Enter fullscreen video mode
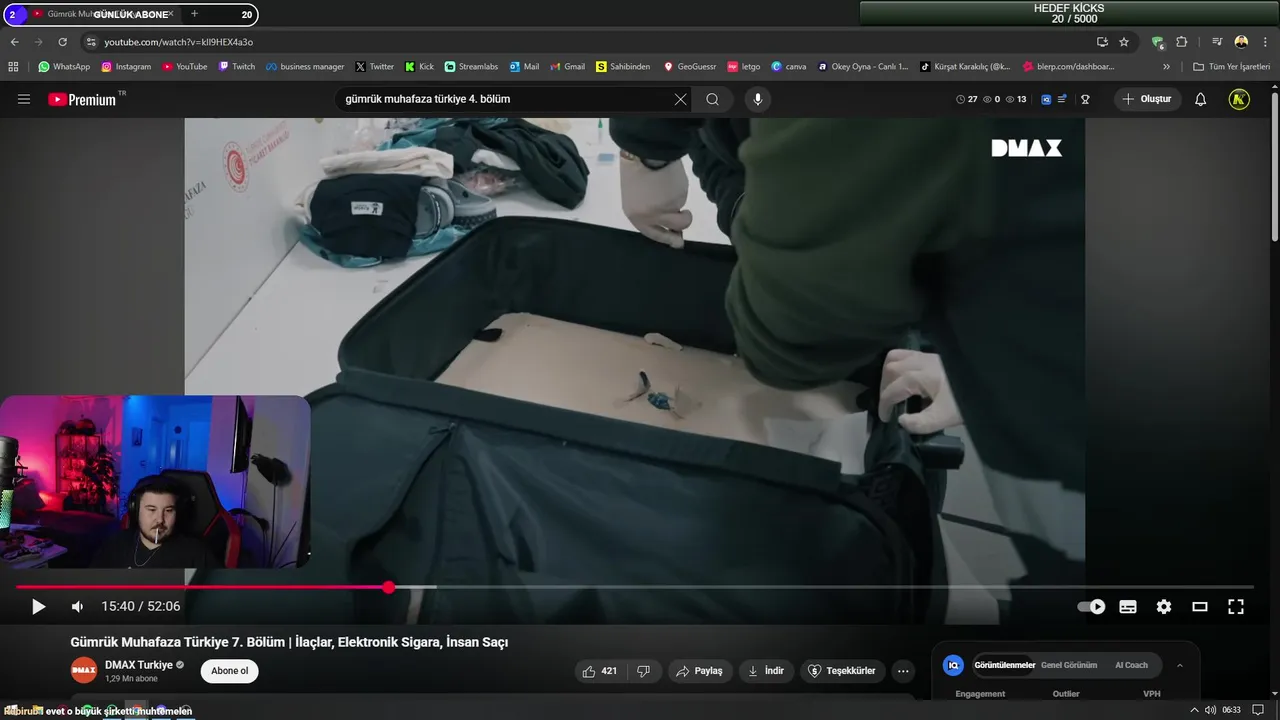This screenshot has width=1280, height=720. (1236, 606)
